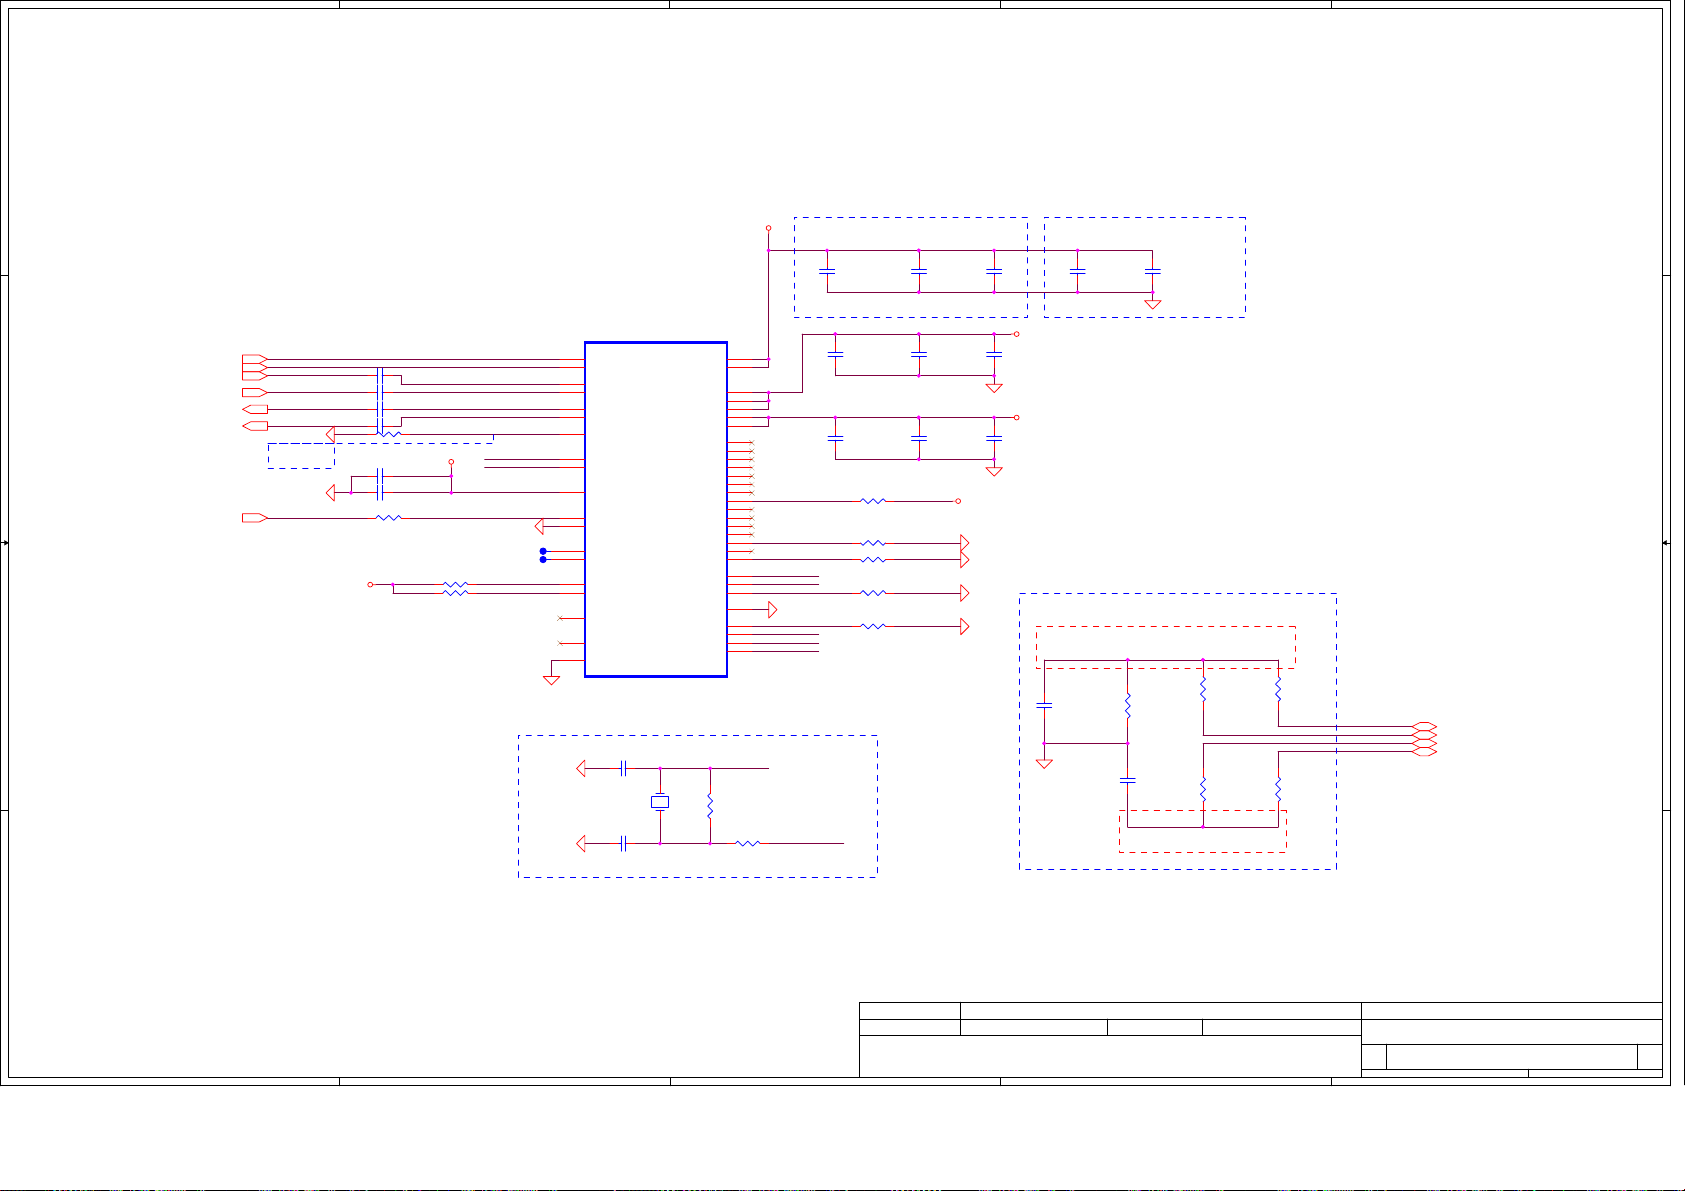Select the ground symbol below the IC's bottom-left corner

click(551, 680)
